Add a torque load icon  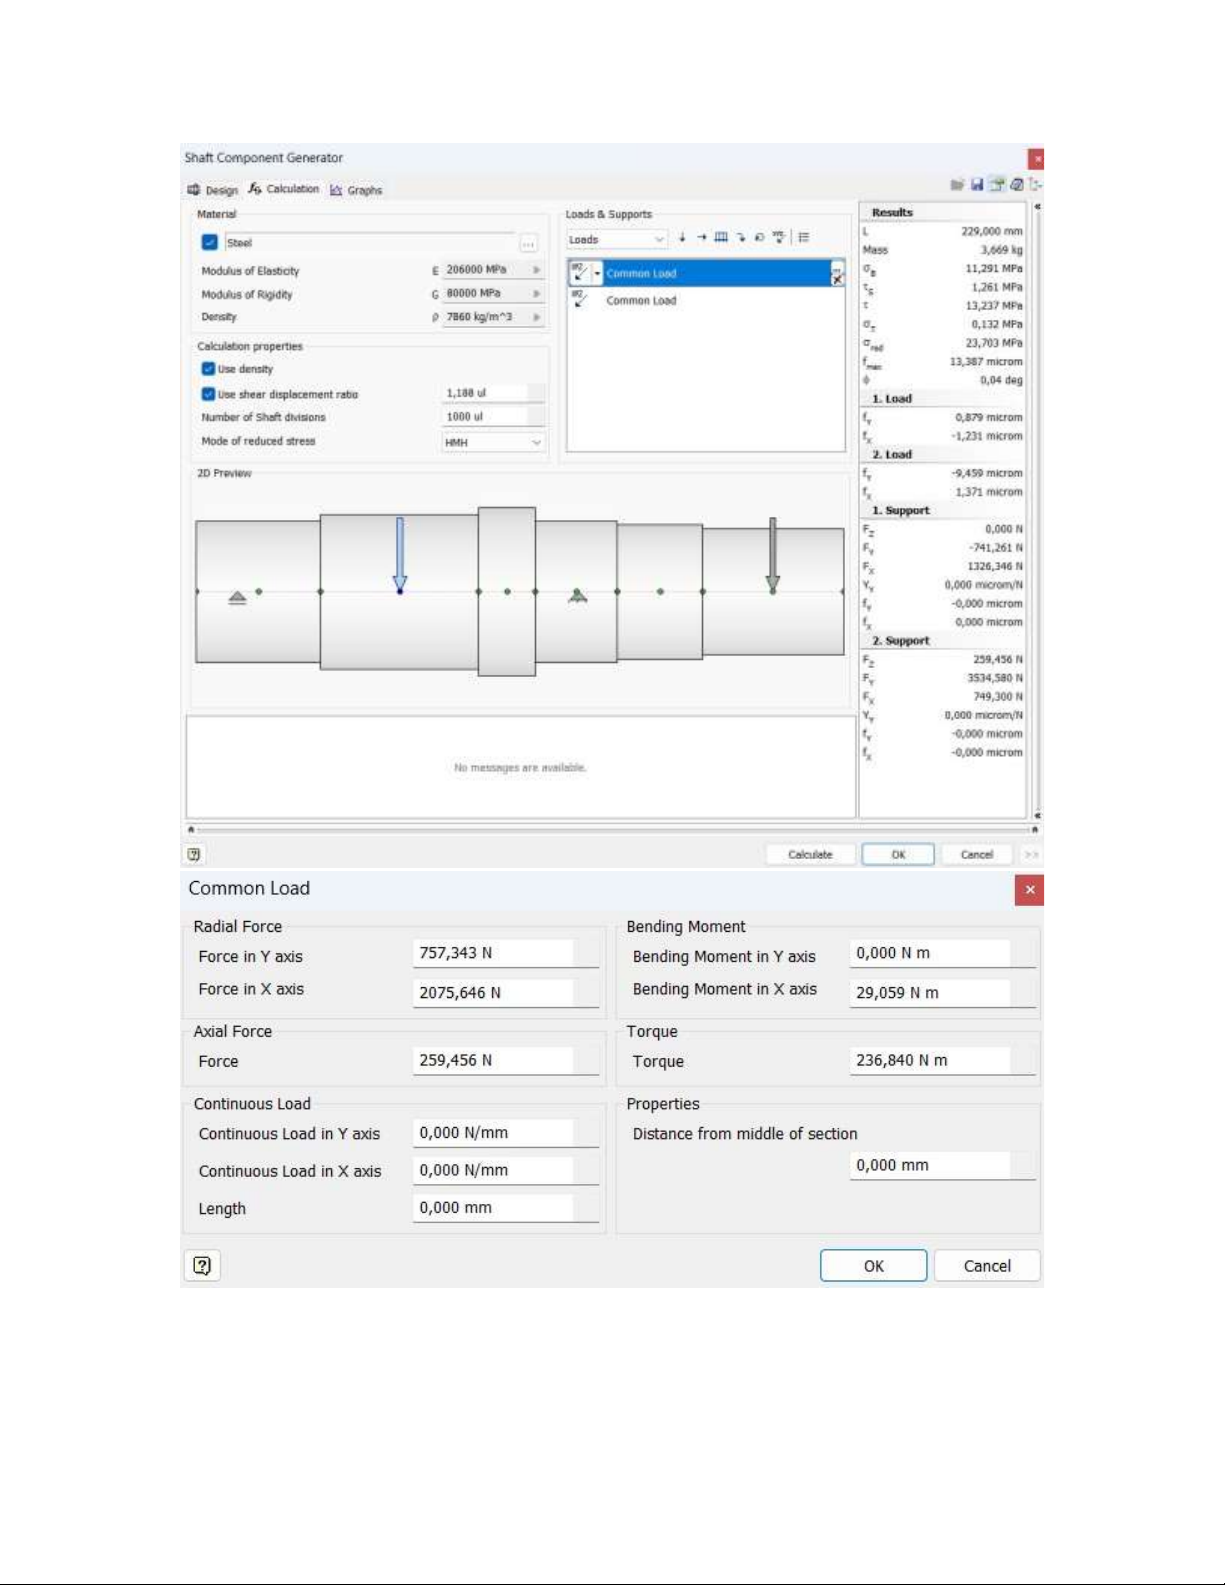click(x=759, y=238)
